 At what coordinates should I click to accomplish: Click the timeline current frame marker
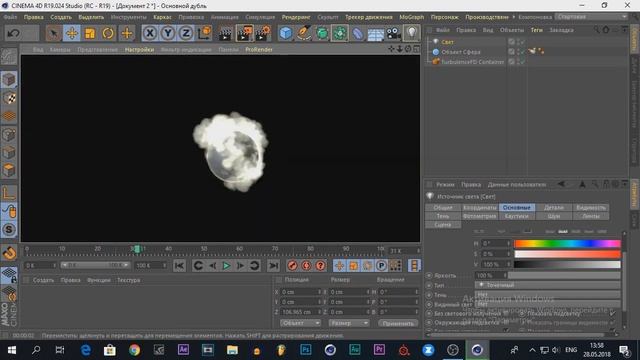pos(138,249)
